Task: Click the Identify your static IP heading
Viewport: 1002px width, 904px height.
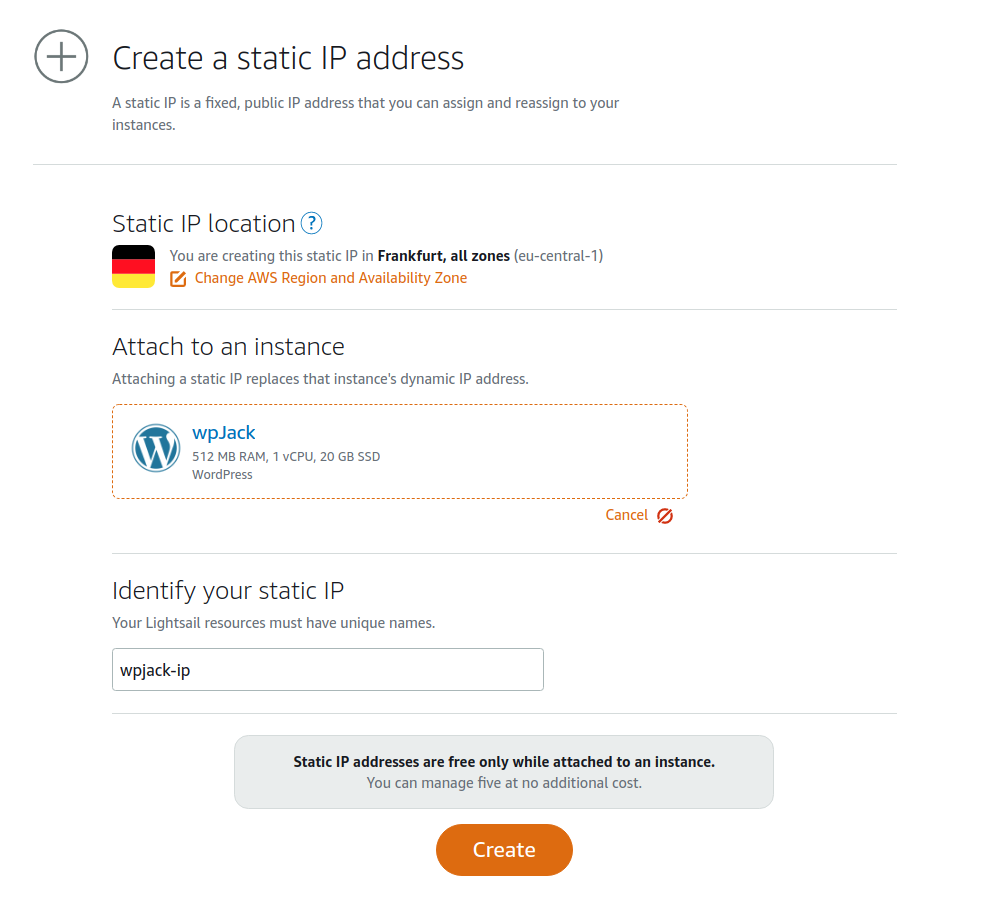Action: pyautogui.click(x=228, y=590)
